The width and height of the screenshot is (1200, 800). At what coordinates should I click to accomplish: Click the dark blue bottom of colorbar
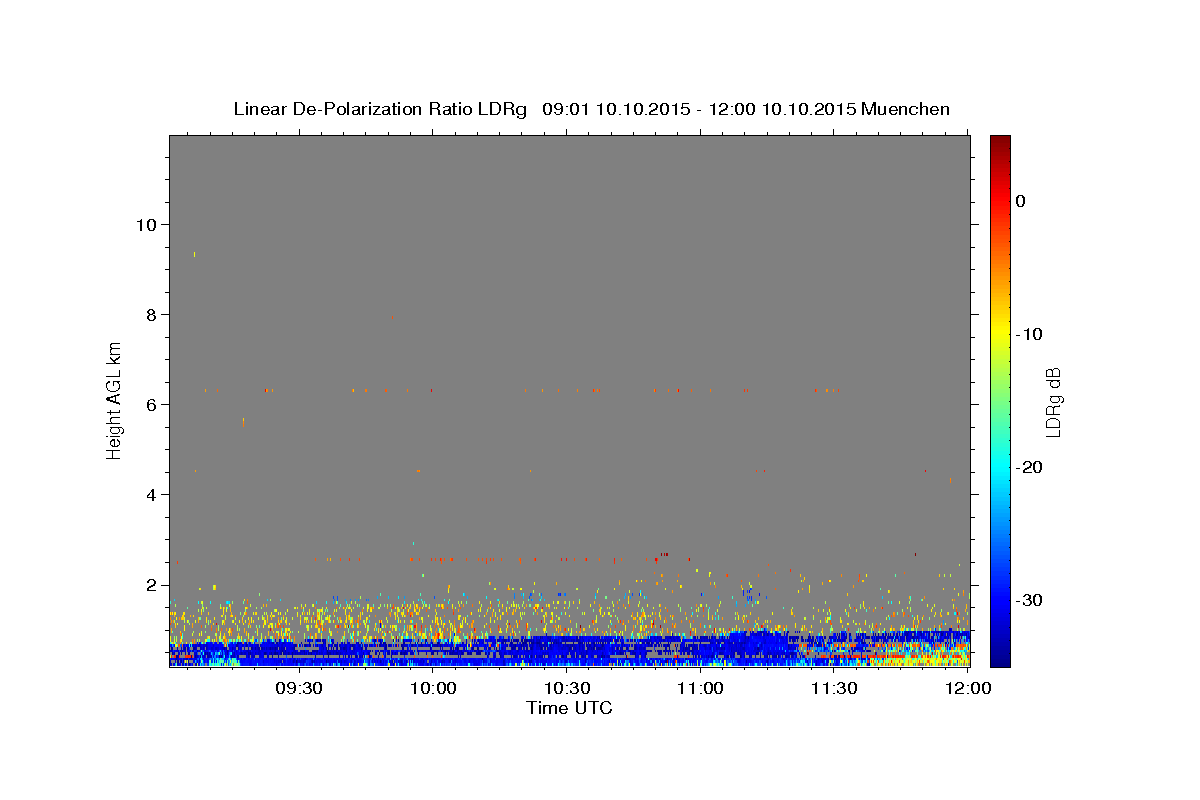1000,655
